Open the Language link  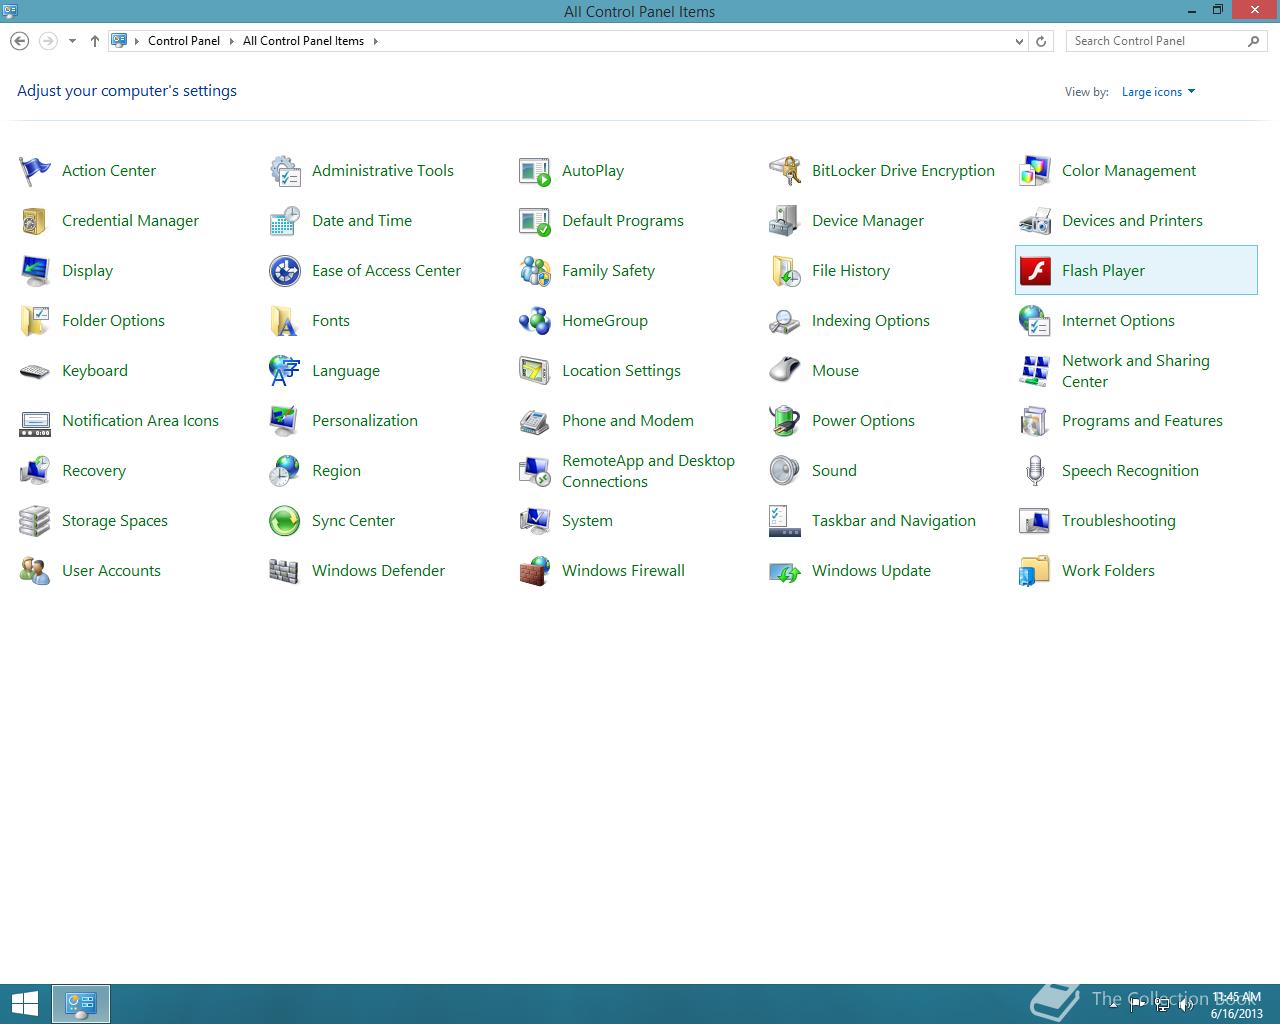(346, 371)
